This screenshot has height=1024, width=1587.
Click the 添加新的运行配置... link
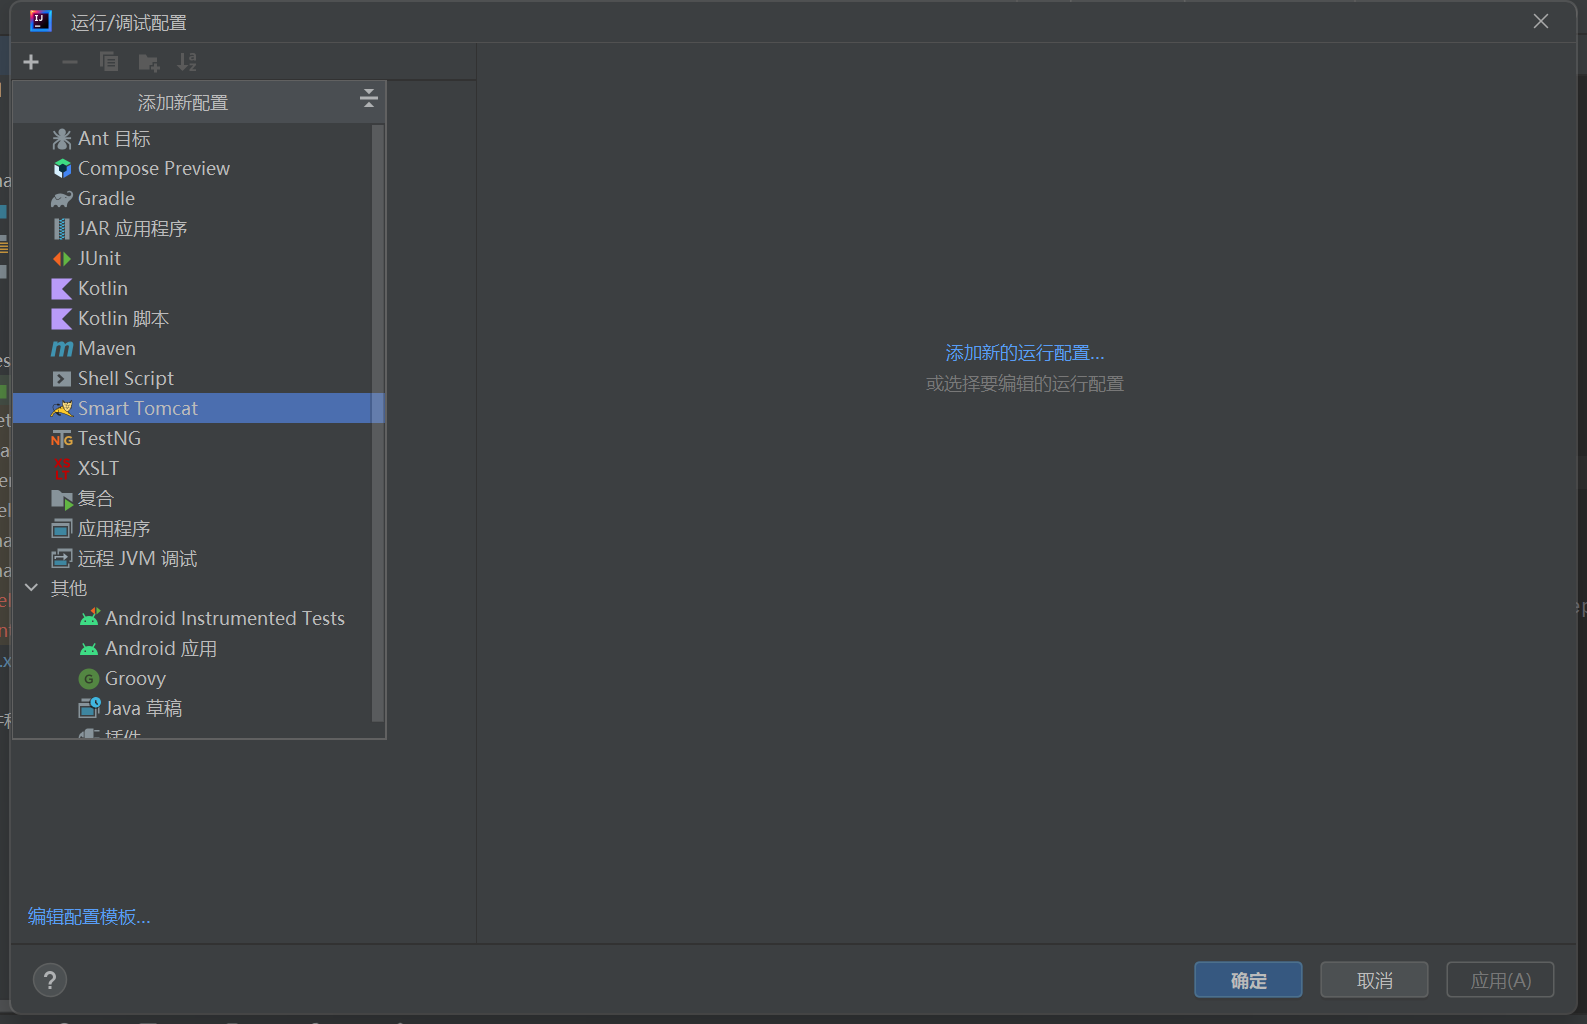1025,353
